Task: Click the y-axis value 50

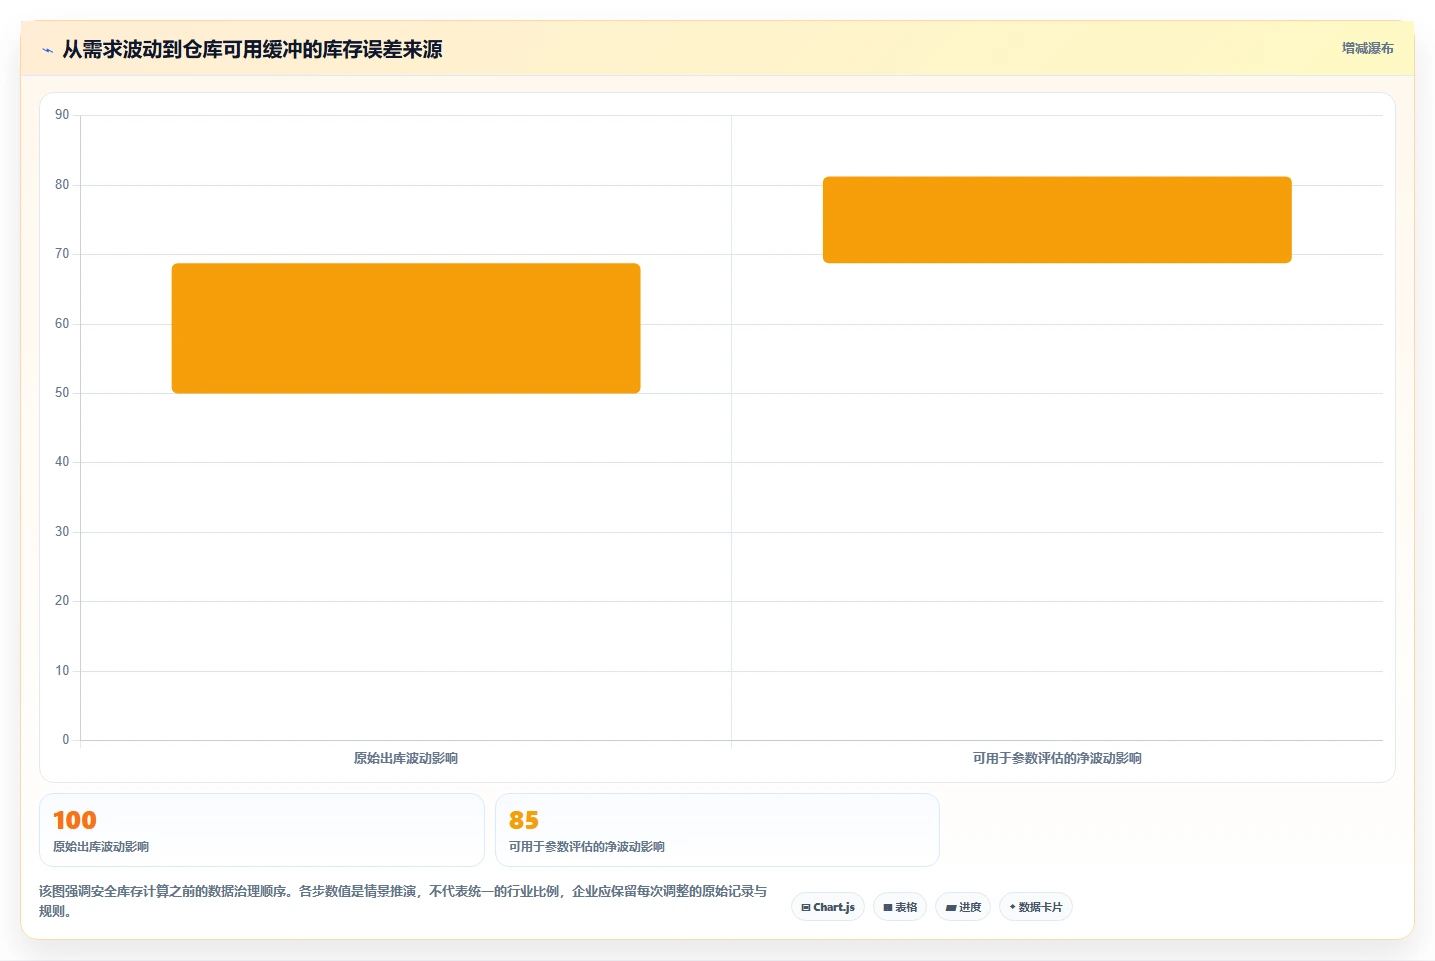Action: pos(62,393)
